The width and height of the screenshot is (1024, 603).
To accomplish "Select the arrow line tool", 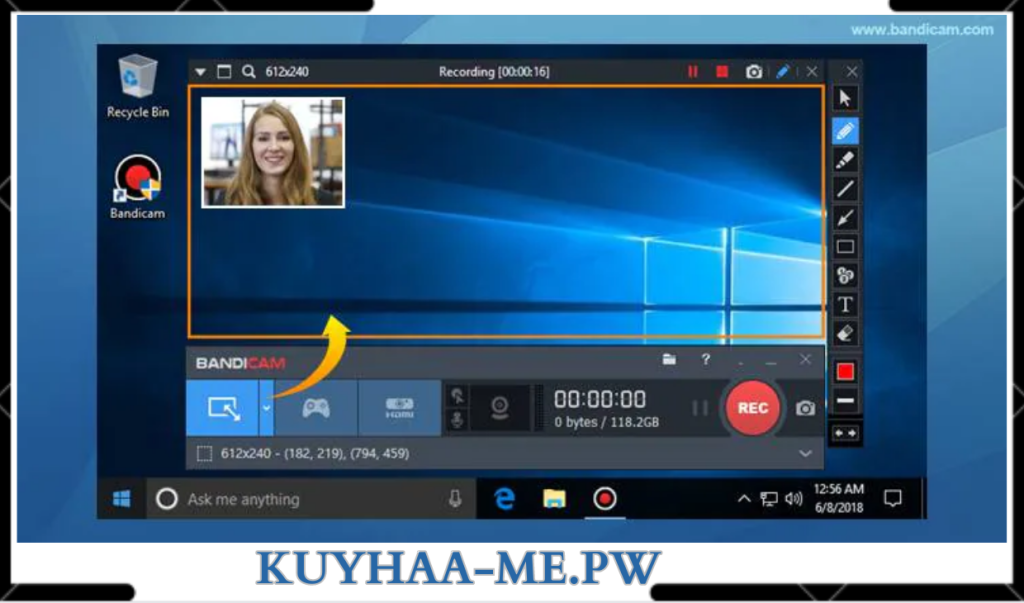I will point(845,218).
